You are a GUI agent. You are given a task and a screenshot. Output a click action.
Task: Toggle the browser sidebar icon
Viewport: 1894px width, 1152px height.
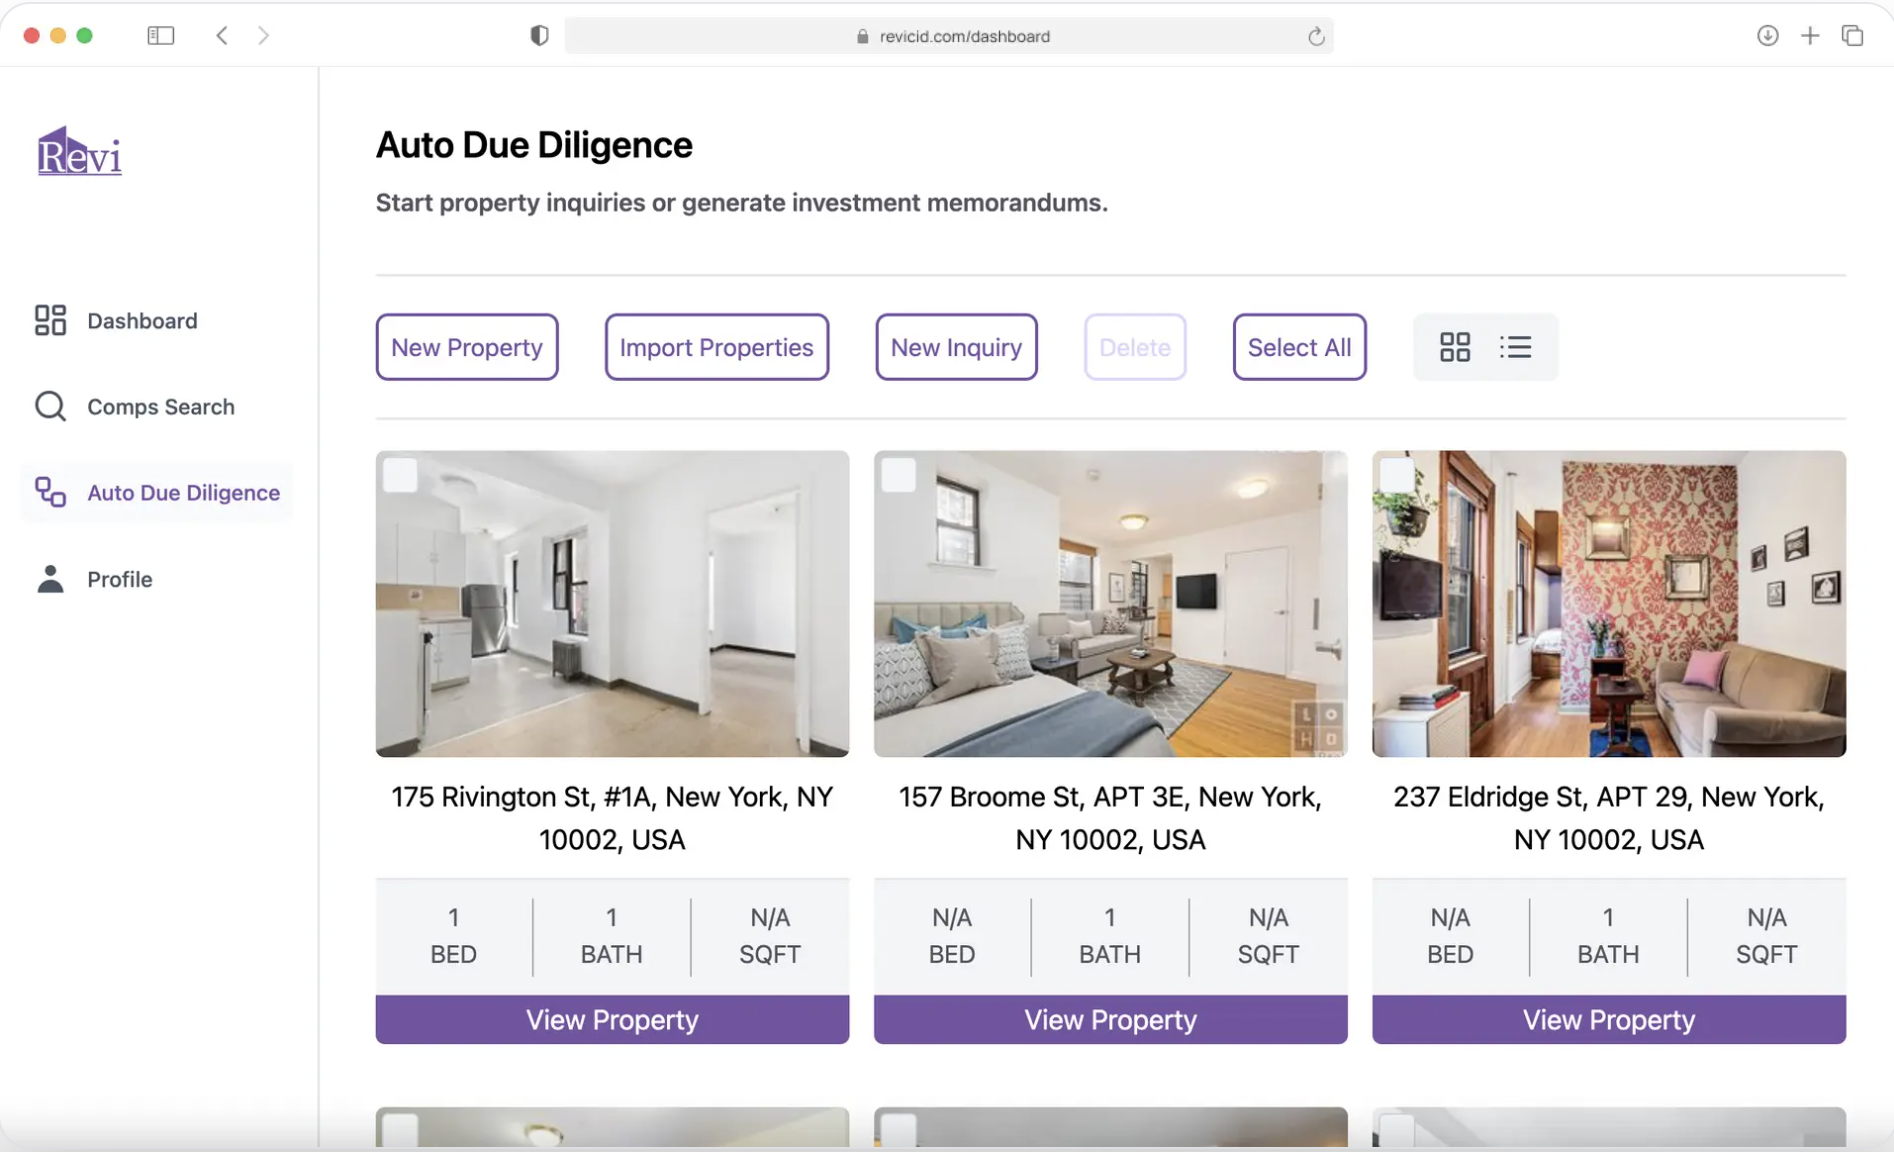[x=160, y=36]
